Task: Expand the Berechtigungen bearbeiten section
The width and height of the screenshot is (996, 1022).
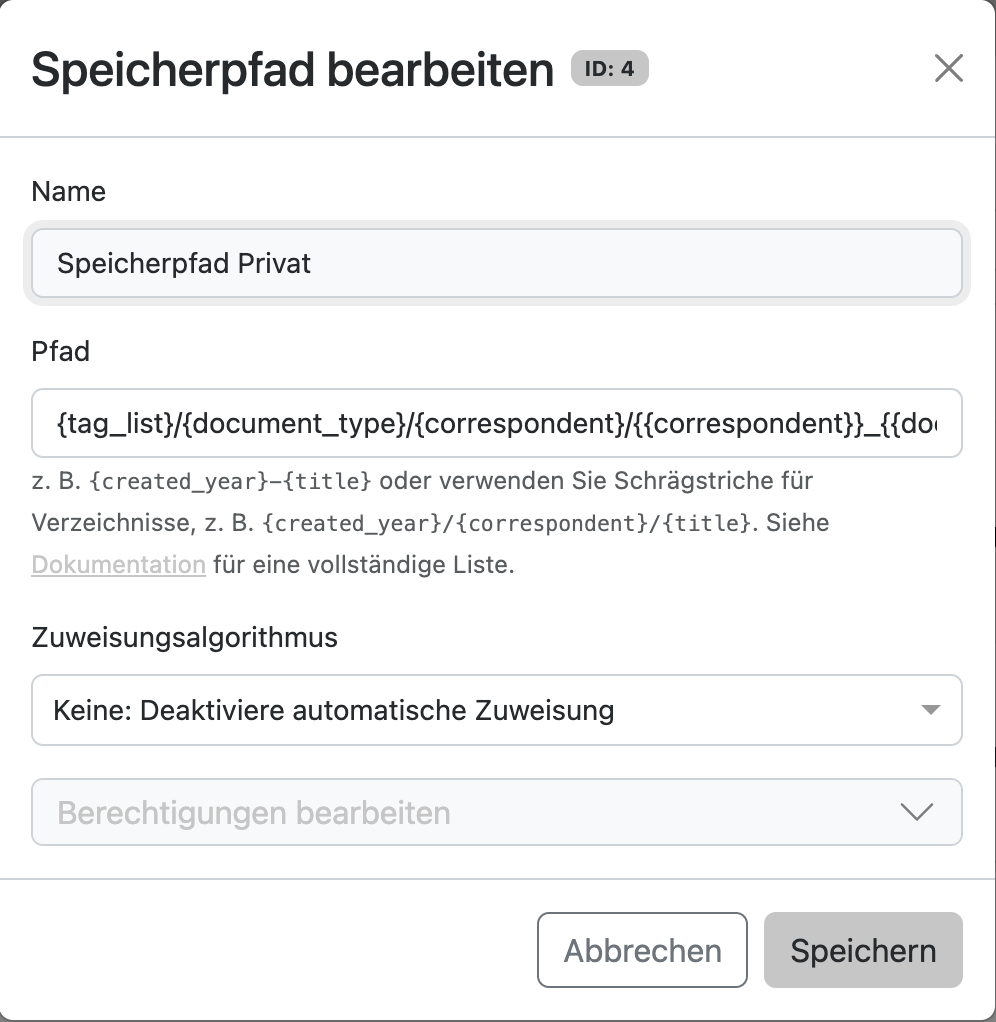Action: tap(497, 812)
